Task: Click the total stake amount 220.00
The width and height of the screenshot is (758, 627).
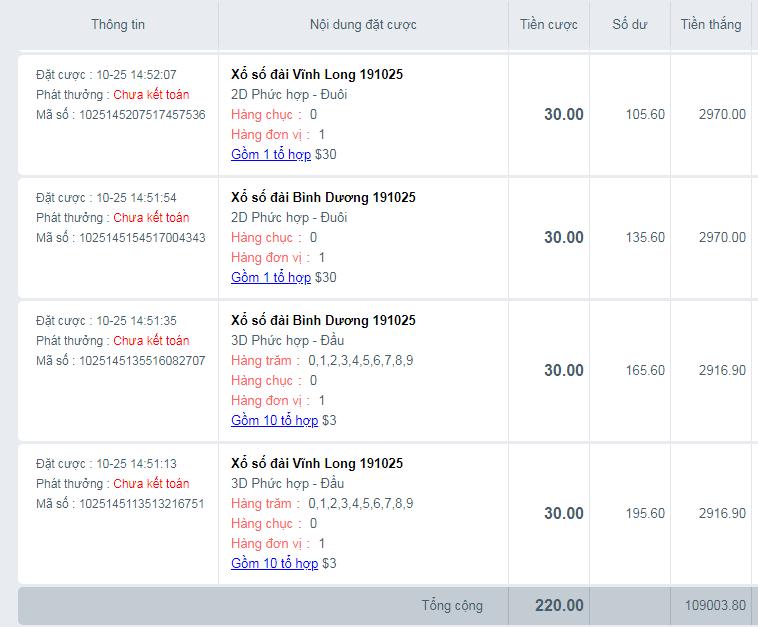Action: (559, 605)
